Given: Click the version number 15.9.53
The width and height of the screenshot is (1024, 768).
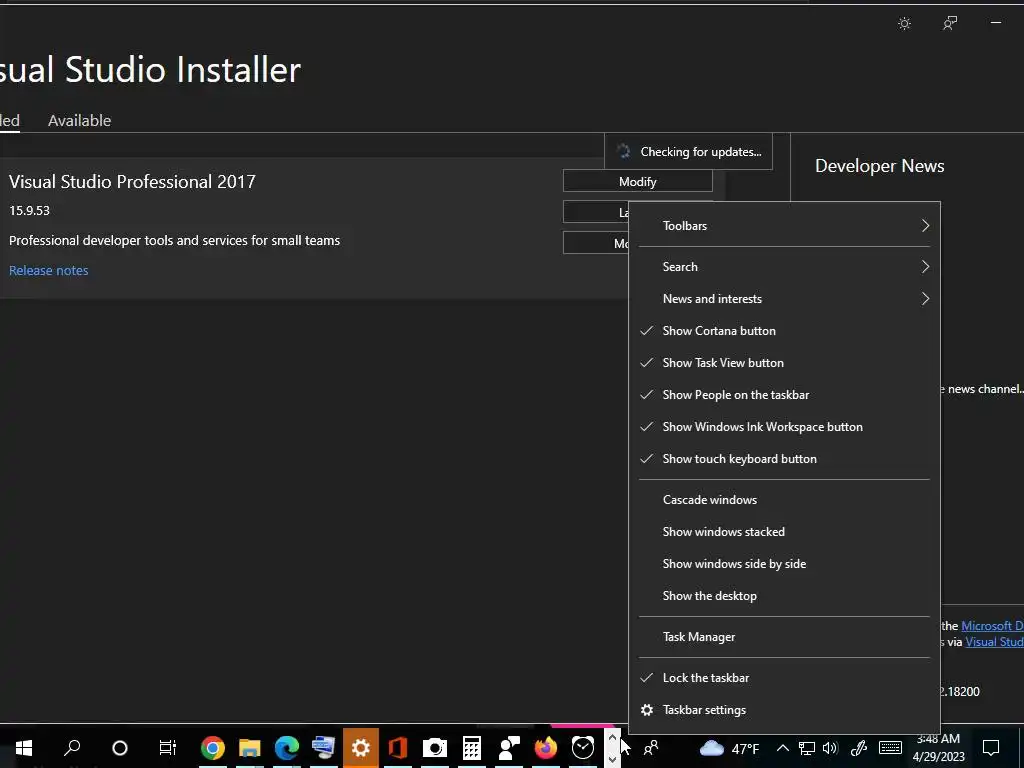Looking at the screenshot, I should (x=29, y=210).
